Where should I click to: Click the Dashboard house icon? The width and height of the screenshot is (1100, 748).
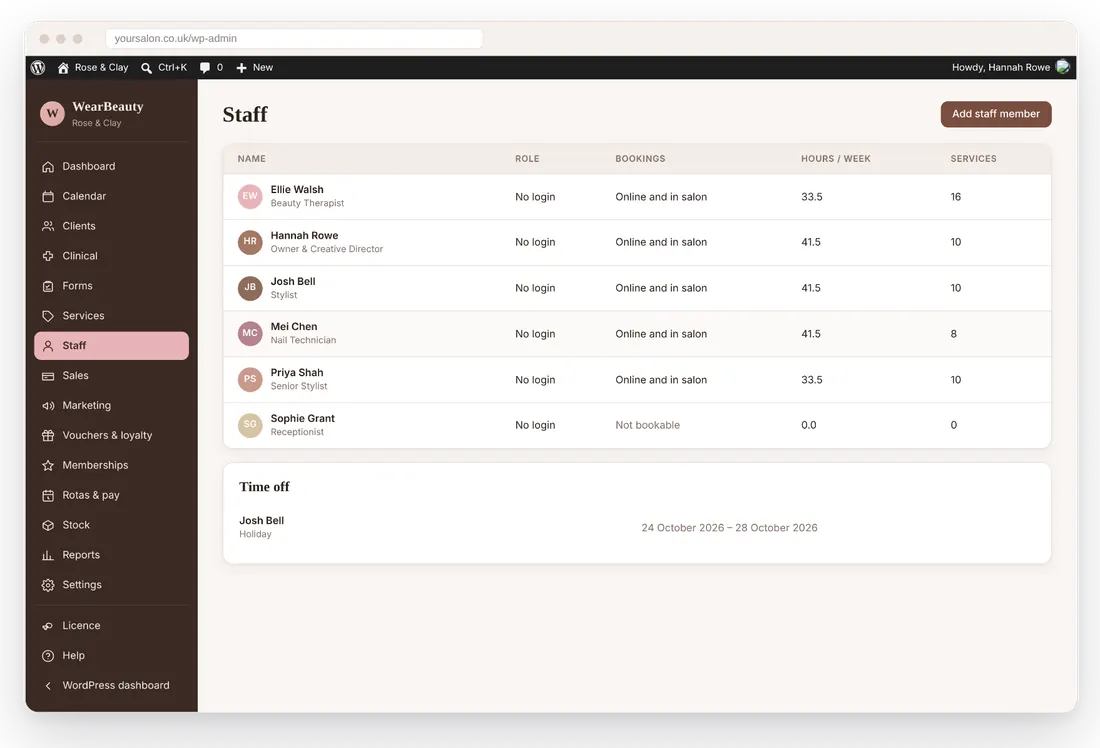point(48,167)
